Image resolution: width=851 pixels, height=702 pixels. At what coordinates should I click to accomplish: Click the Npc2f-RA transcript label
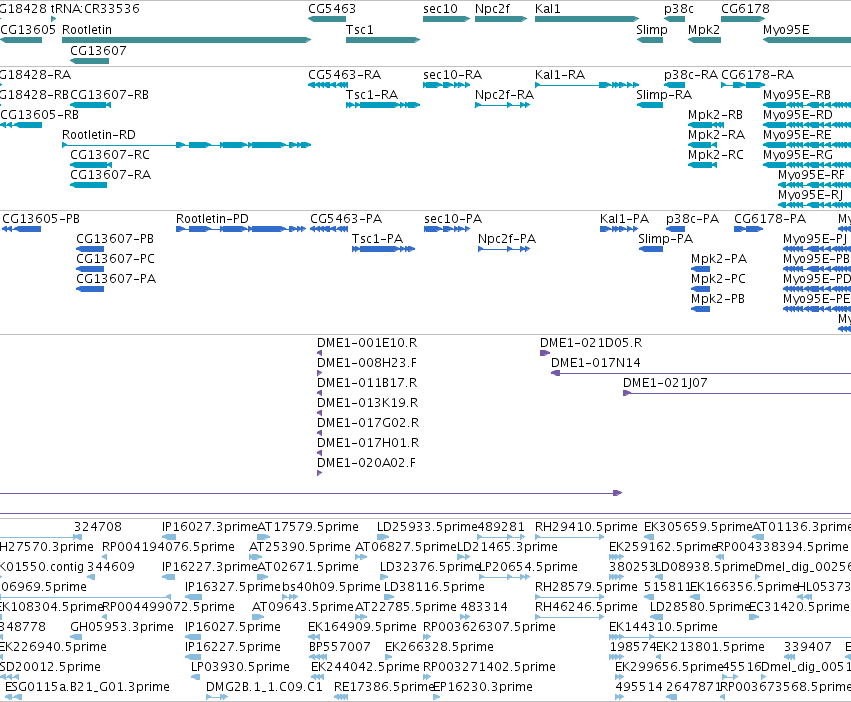(504, 95)
